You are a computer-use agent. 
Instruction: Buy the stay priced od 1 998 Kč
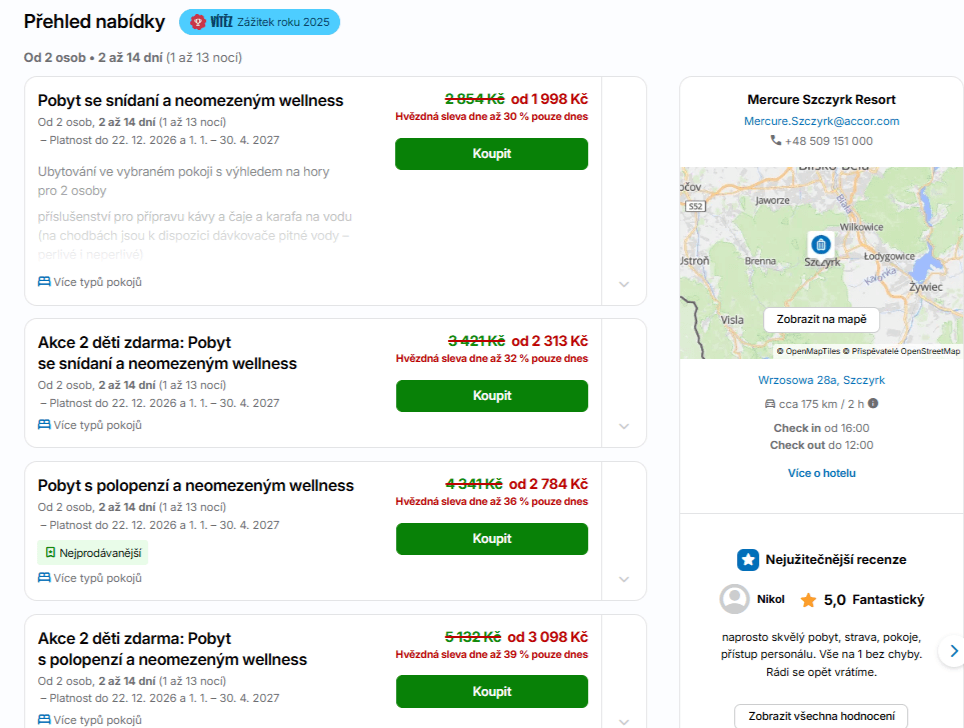coord(491,154)
